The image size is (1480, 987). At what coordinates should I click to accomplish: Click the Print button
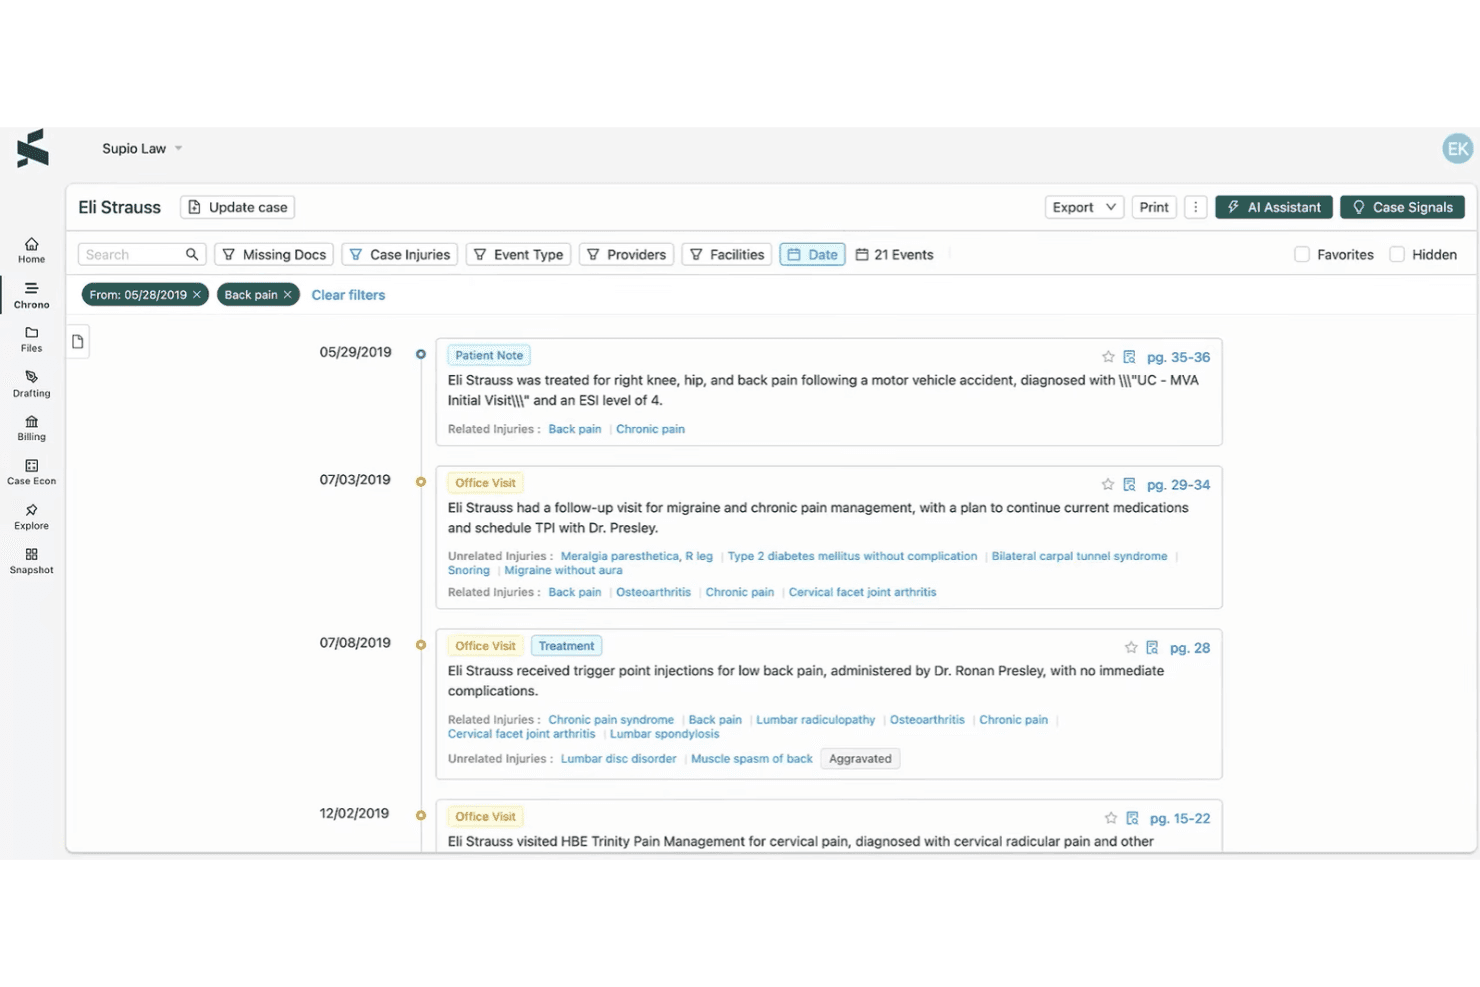tap(1154, 207)
